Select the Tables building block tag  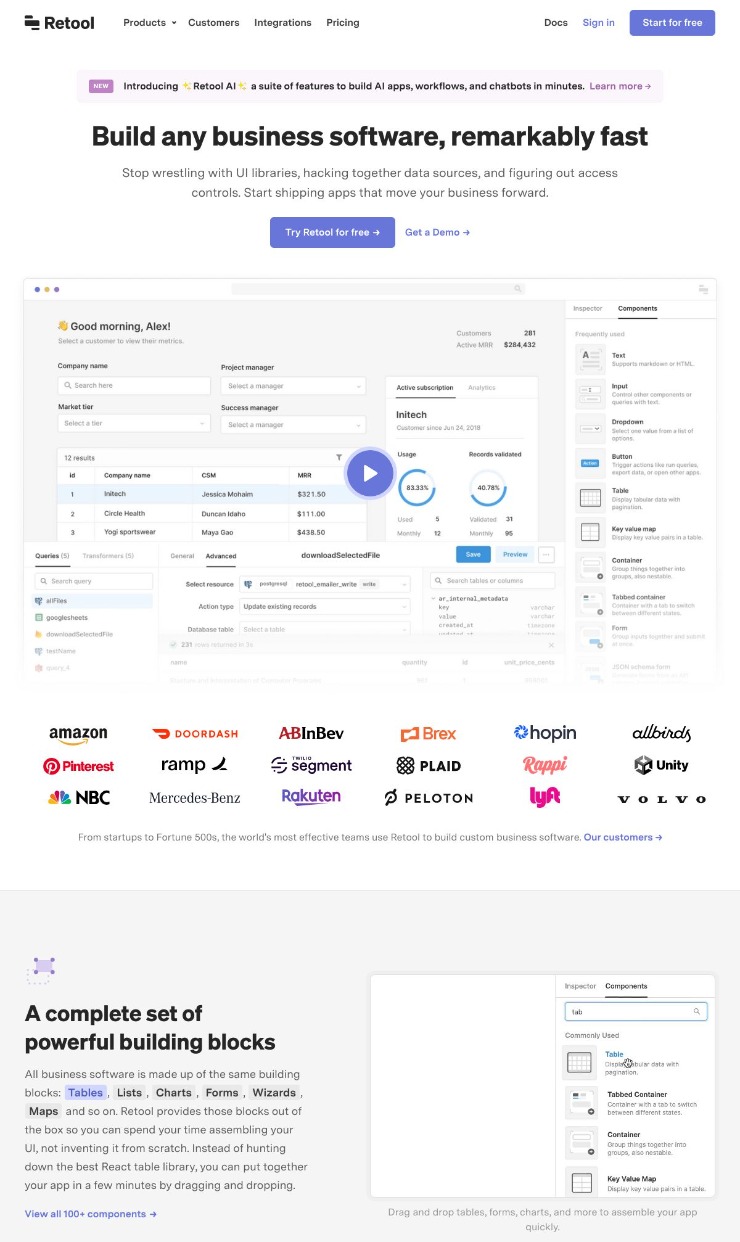point(85,1093)
